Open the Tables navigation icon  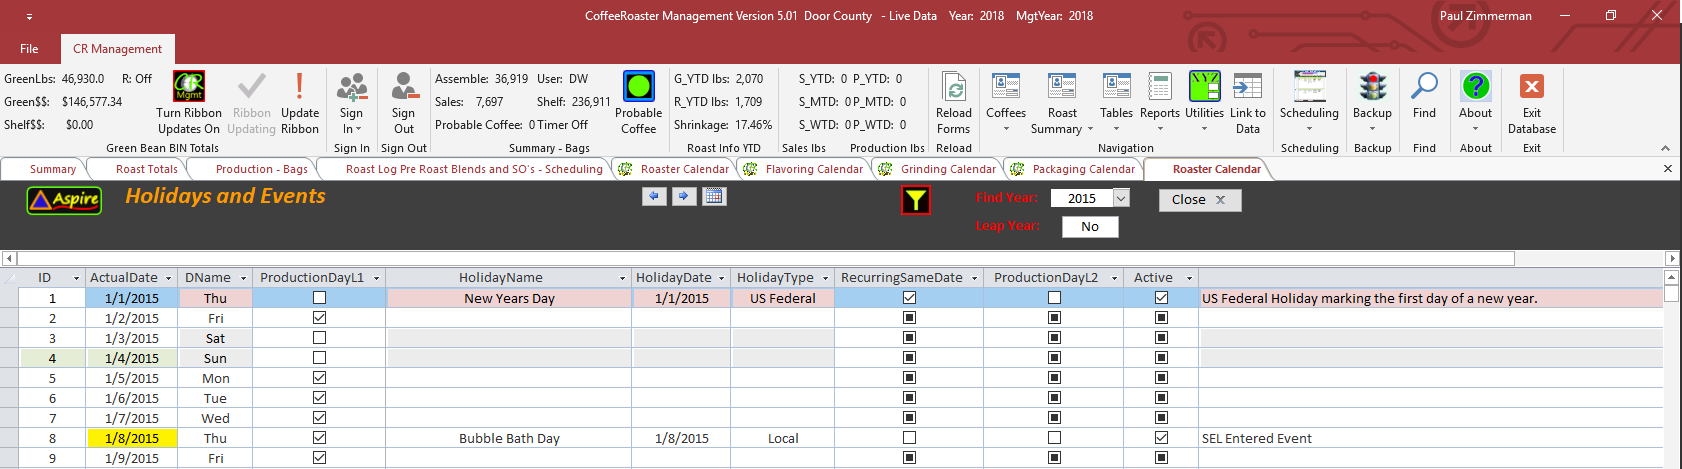1116,86
